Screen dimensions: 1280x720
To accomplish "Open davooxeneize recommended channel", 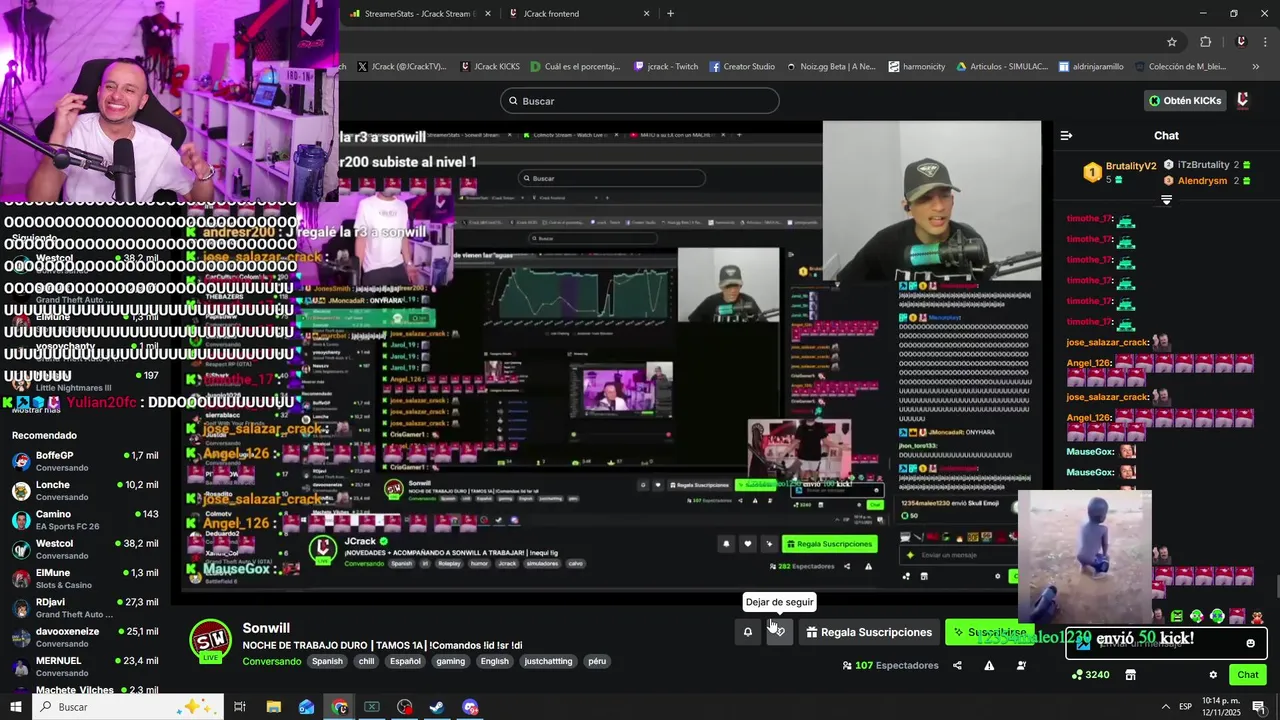I will 85,637.
